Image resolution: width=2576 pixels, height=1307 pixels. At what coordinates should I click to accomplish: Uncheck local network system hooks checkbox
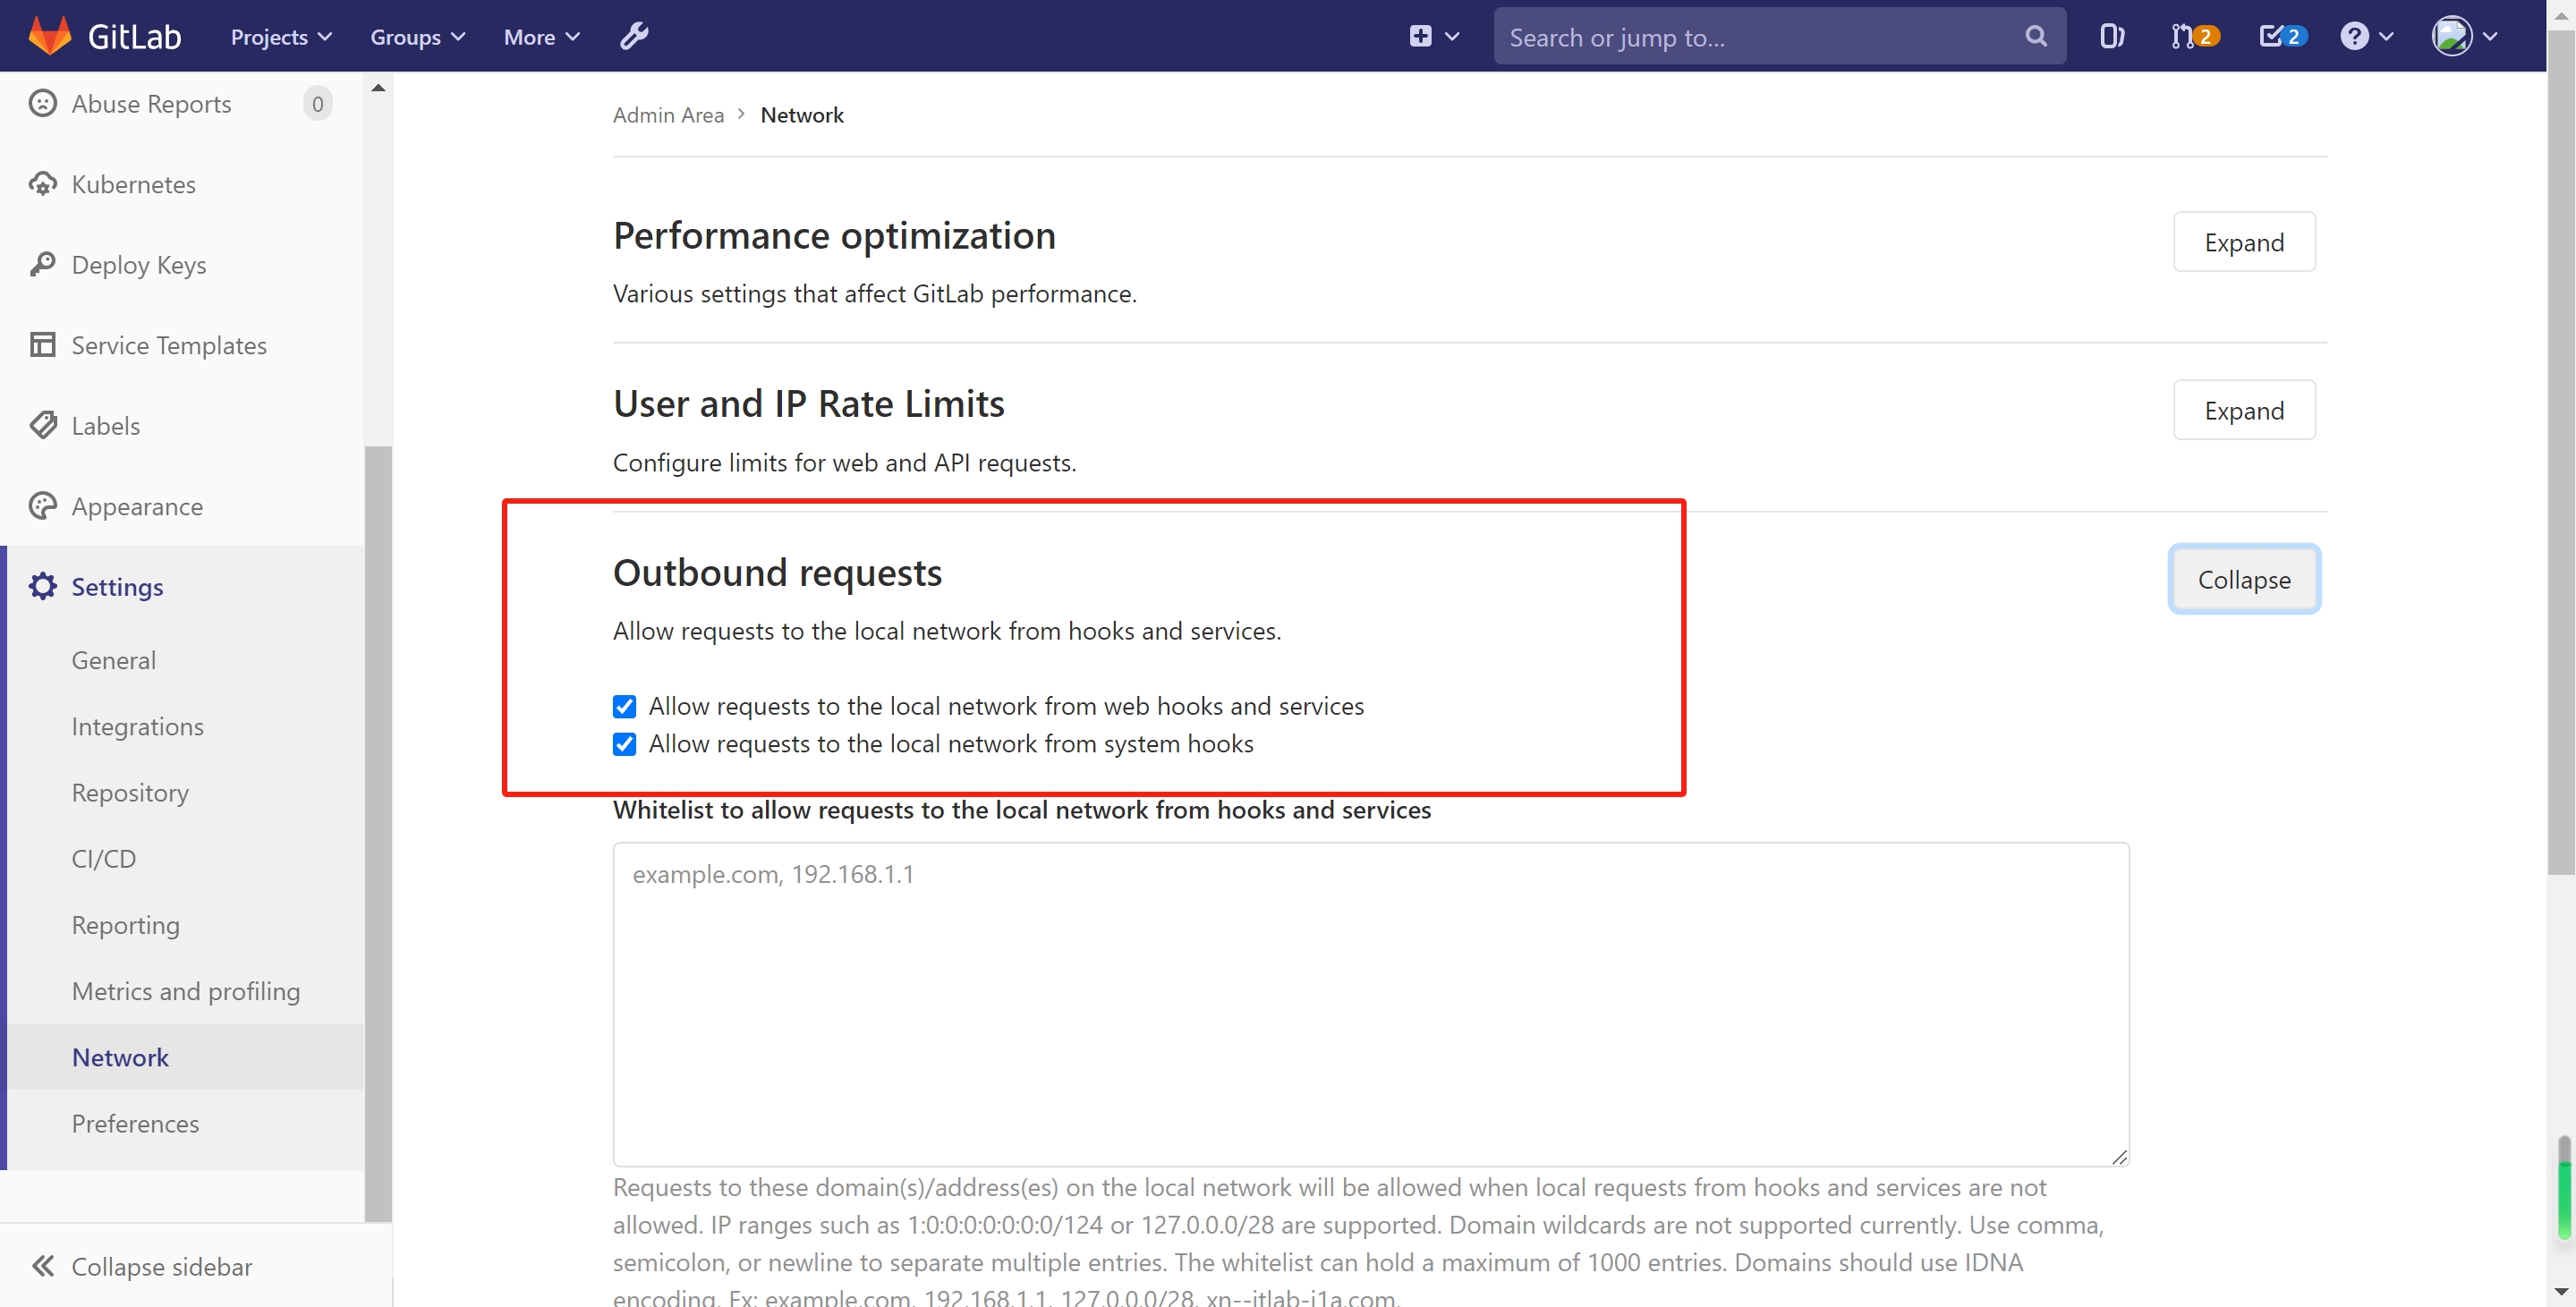click(x=624, y=744)
